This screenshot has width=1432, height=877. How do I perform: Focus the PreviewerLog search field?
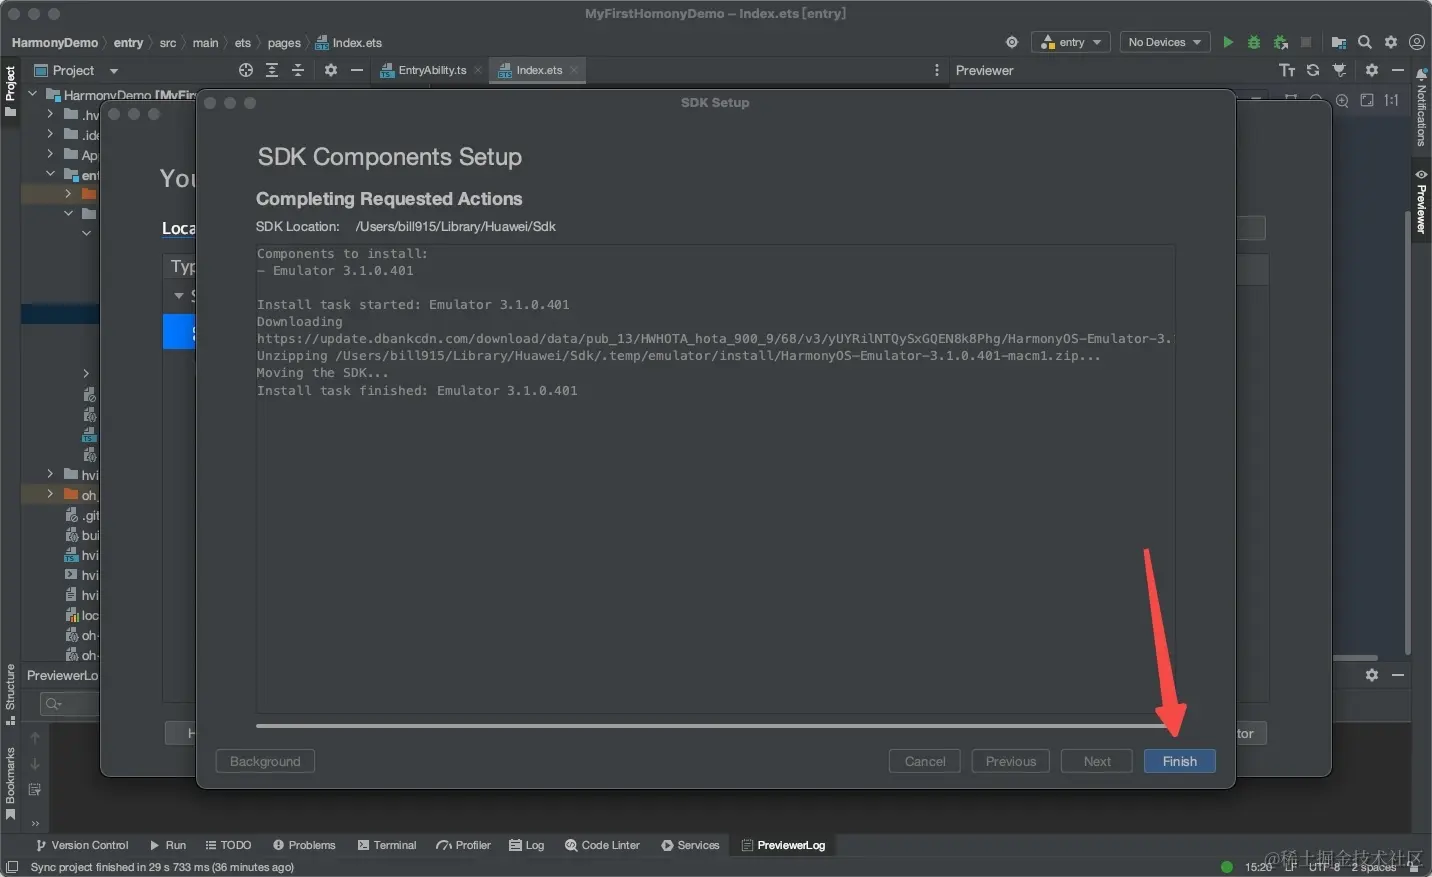70,704
